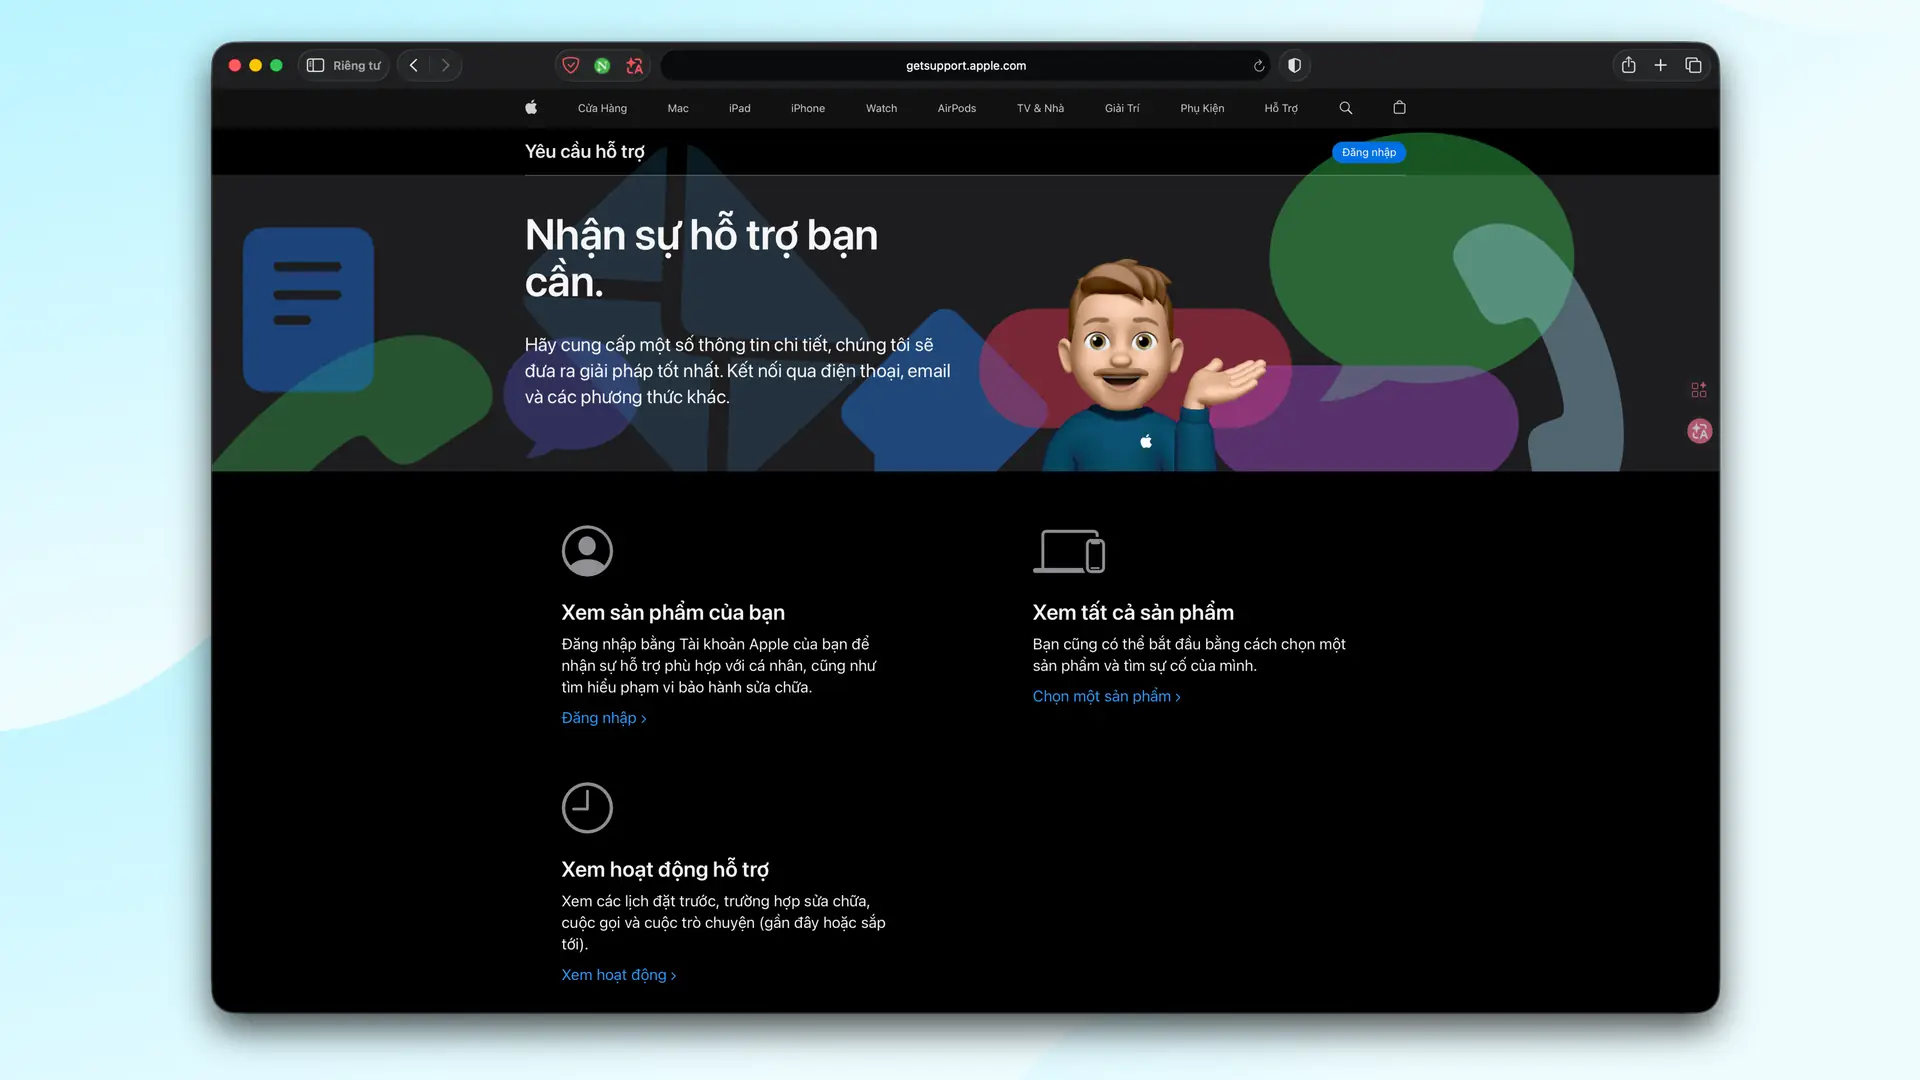Click the Yêu cầu hỗ trợ page title

click(585, 151)
